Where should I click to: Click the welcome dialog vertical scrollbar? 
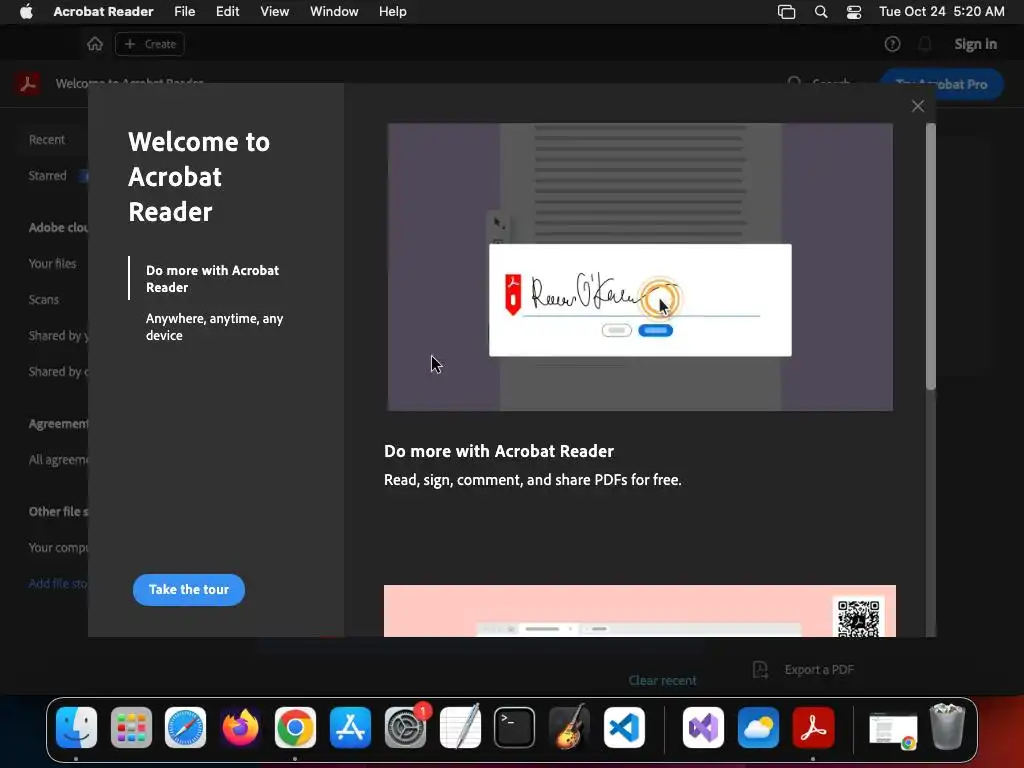931,257
